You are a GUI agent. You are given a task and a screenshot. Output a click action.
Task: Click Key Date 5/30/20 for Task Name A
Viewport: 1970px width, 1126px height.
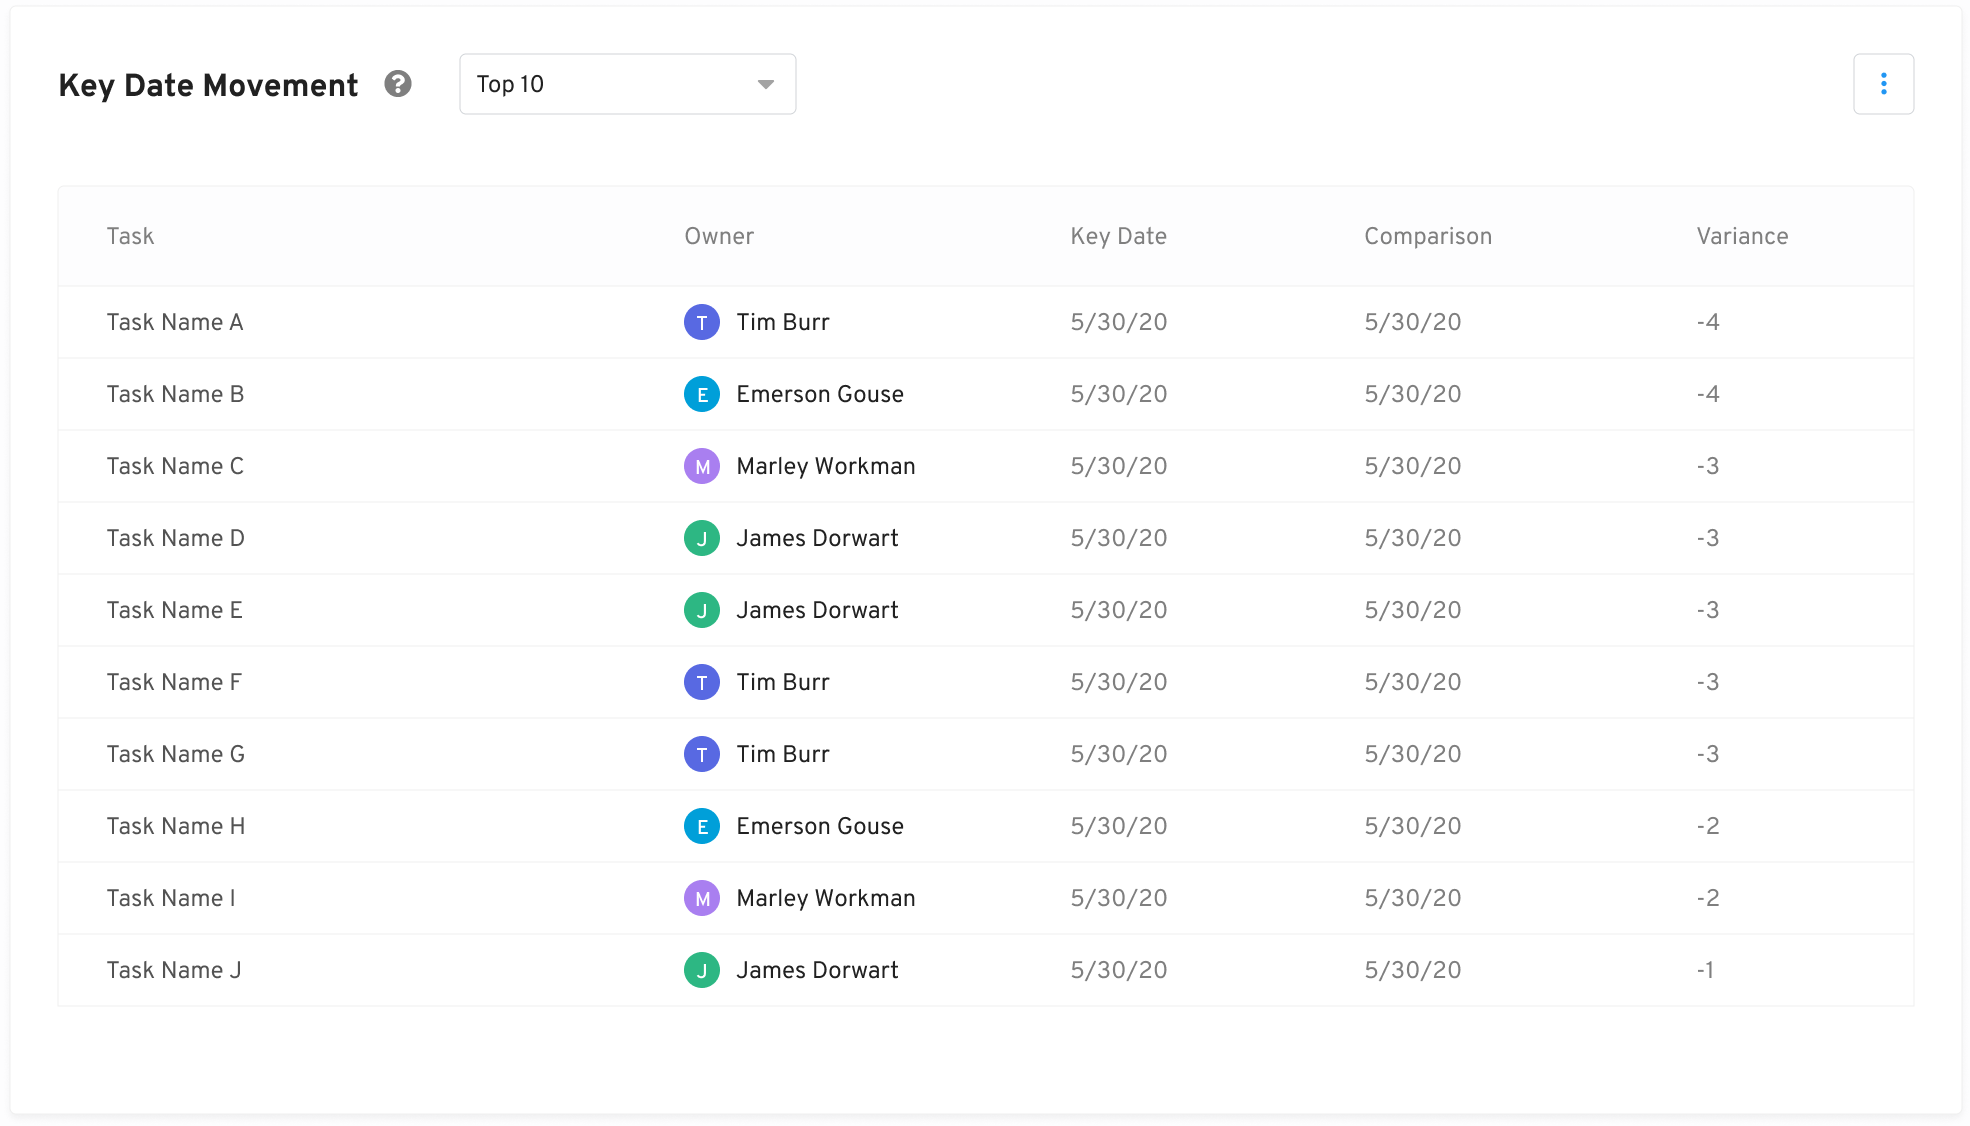click(x=1119, y=322)
